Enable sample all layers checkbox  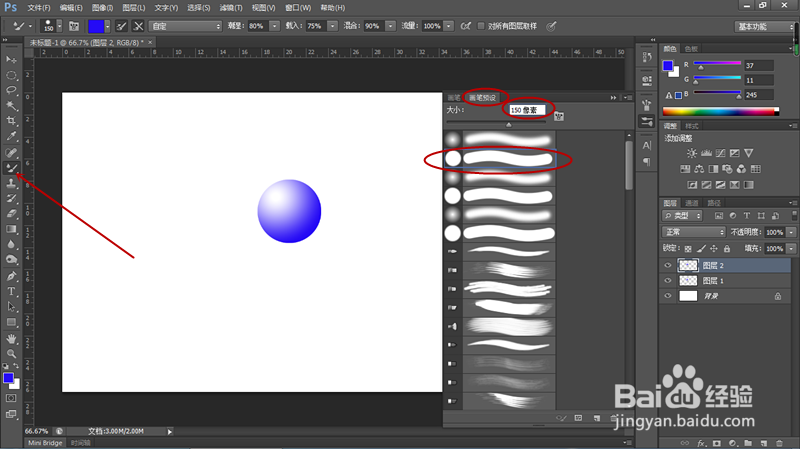(481, 26)
